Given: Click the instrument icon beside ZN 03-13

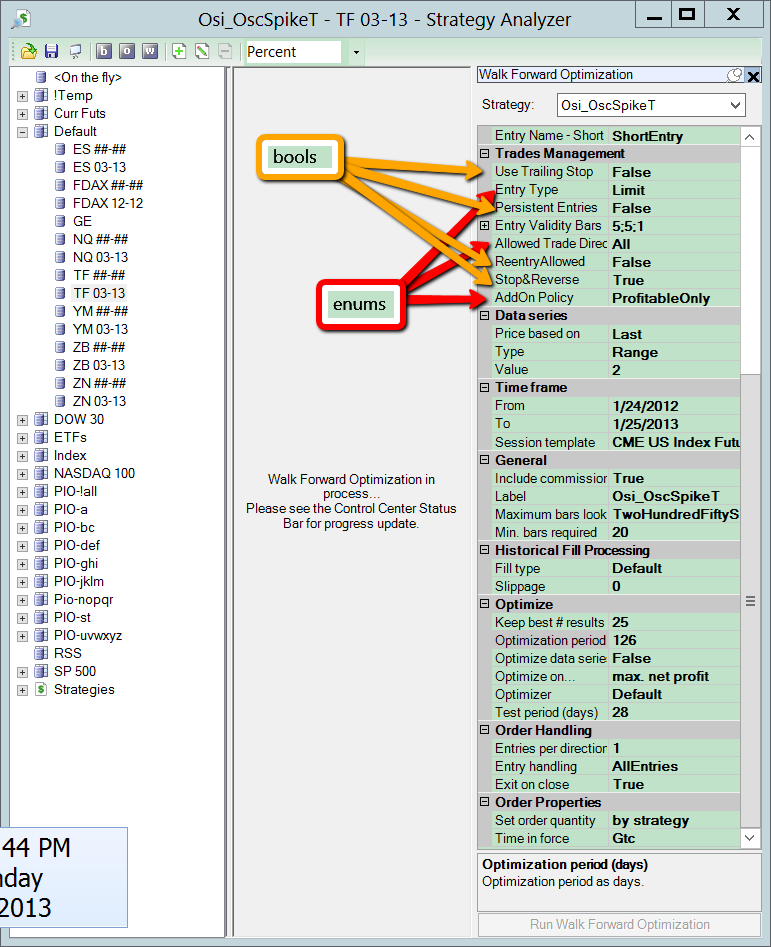Looking at the screenshot, I should [x=60, y=401].
